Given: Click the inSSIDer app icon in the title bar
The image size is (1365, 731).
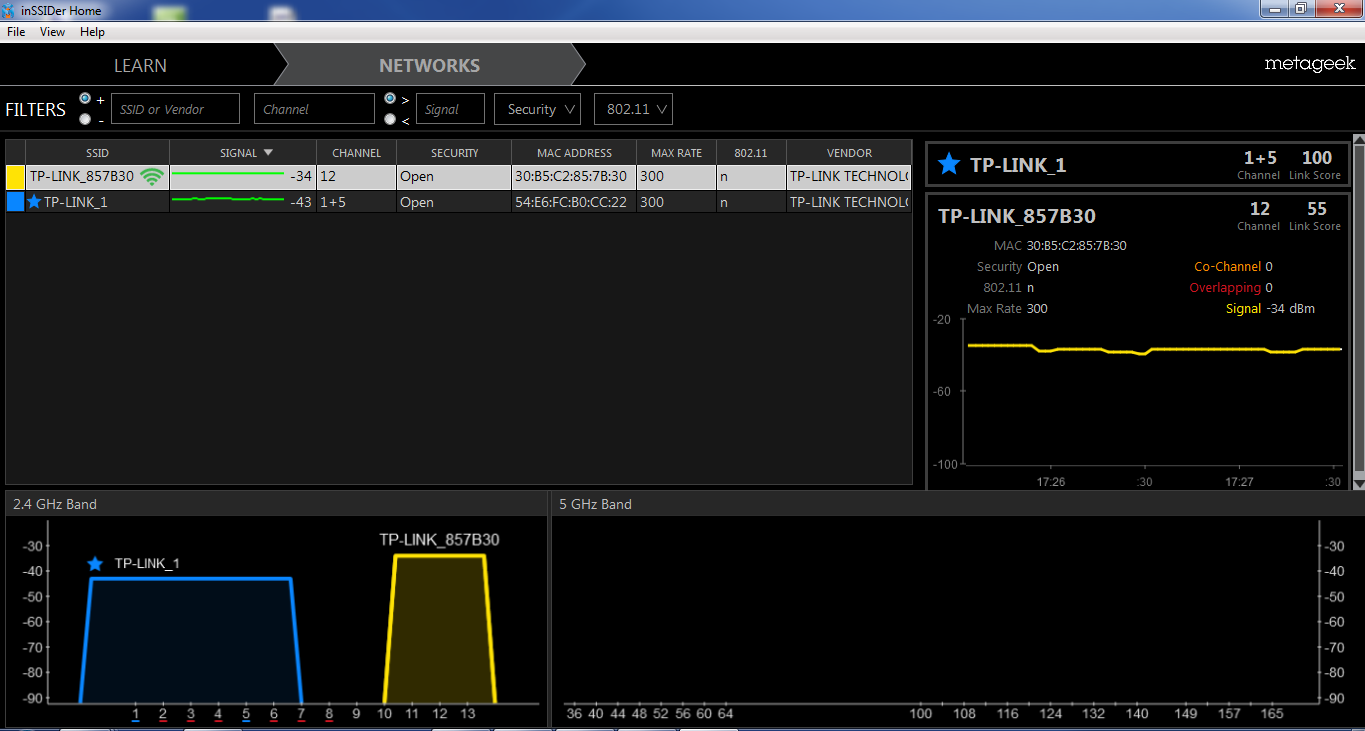Looking at the screenshot, I should pyautogui.click(x=9, y=10).
